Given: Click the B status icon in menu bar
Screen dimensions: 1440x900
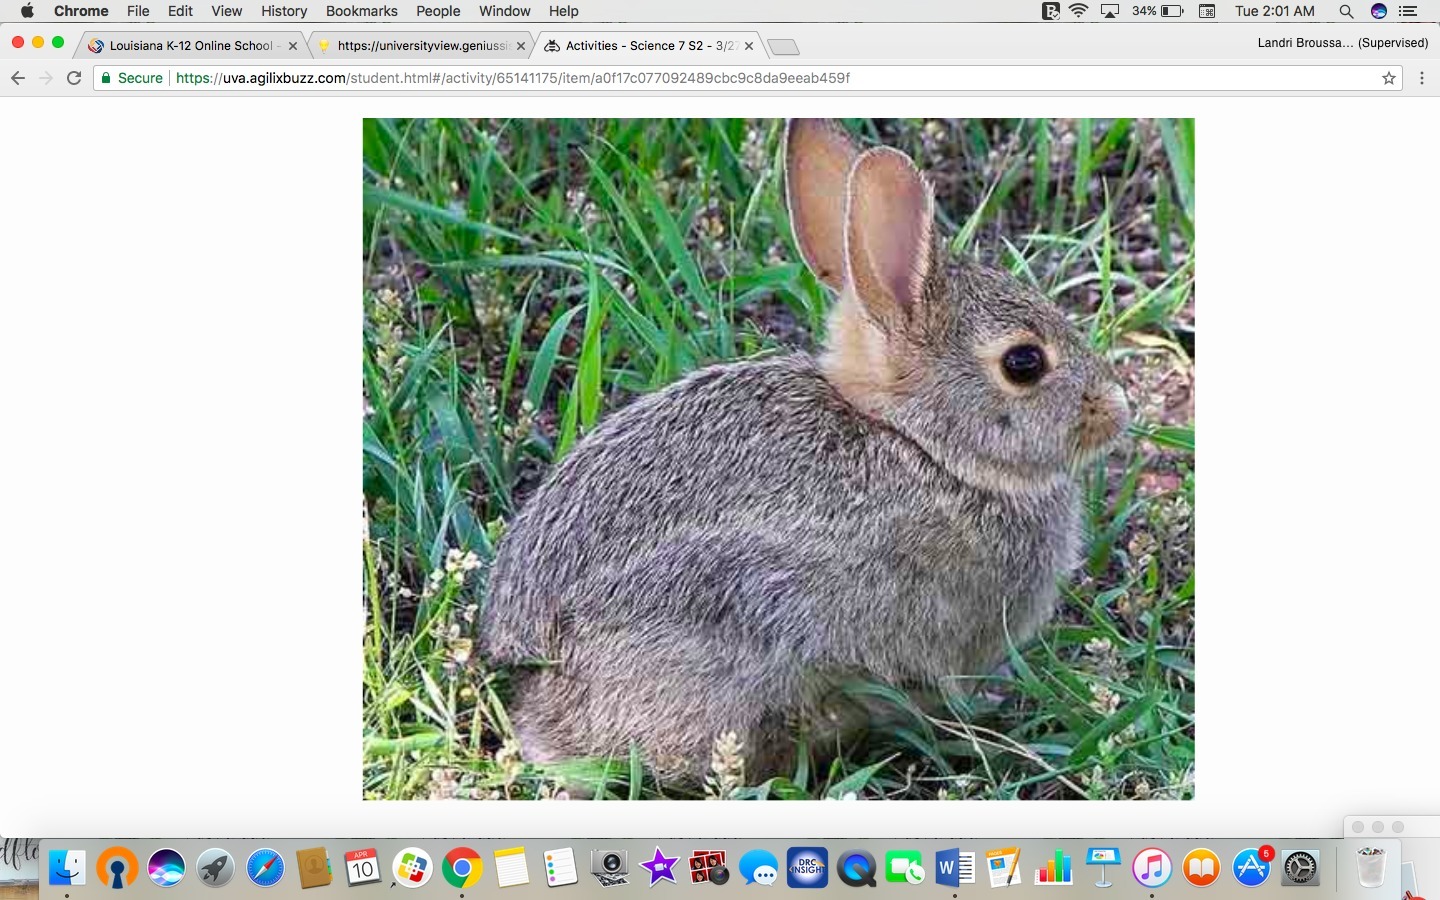Looking at the screenshot, I should click(1050, 11).
